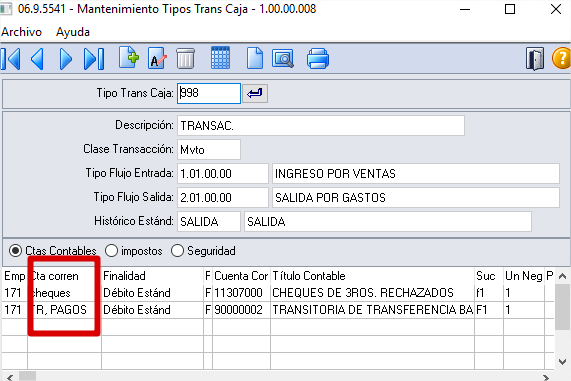Select cell 90000002 in the grid
The height and width of the screenshot is (381, 571).
tap(241, 310)
